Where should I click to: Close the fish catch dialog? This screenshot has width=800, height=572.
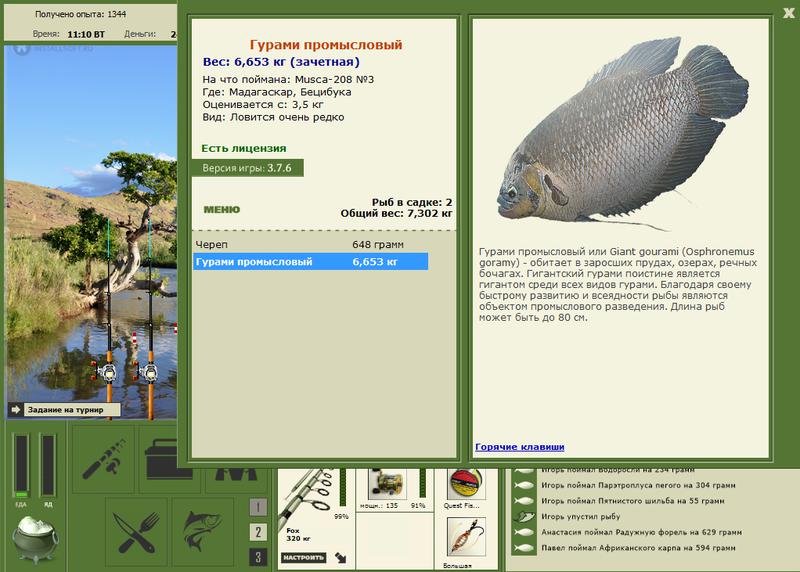point(789,13)
